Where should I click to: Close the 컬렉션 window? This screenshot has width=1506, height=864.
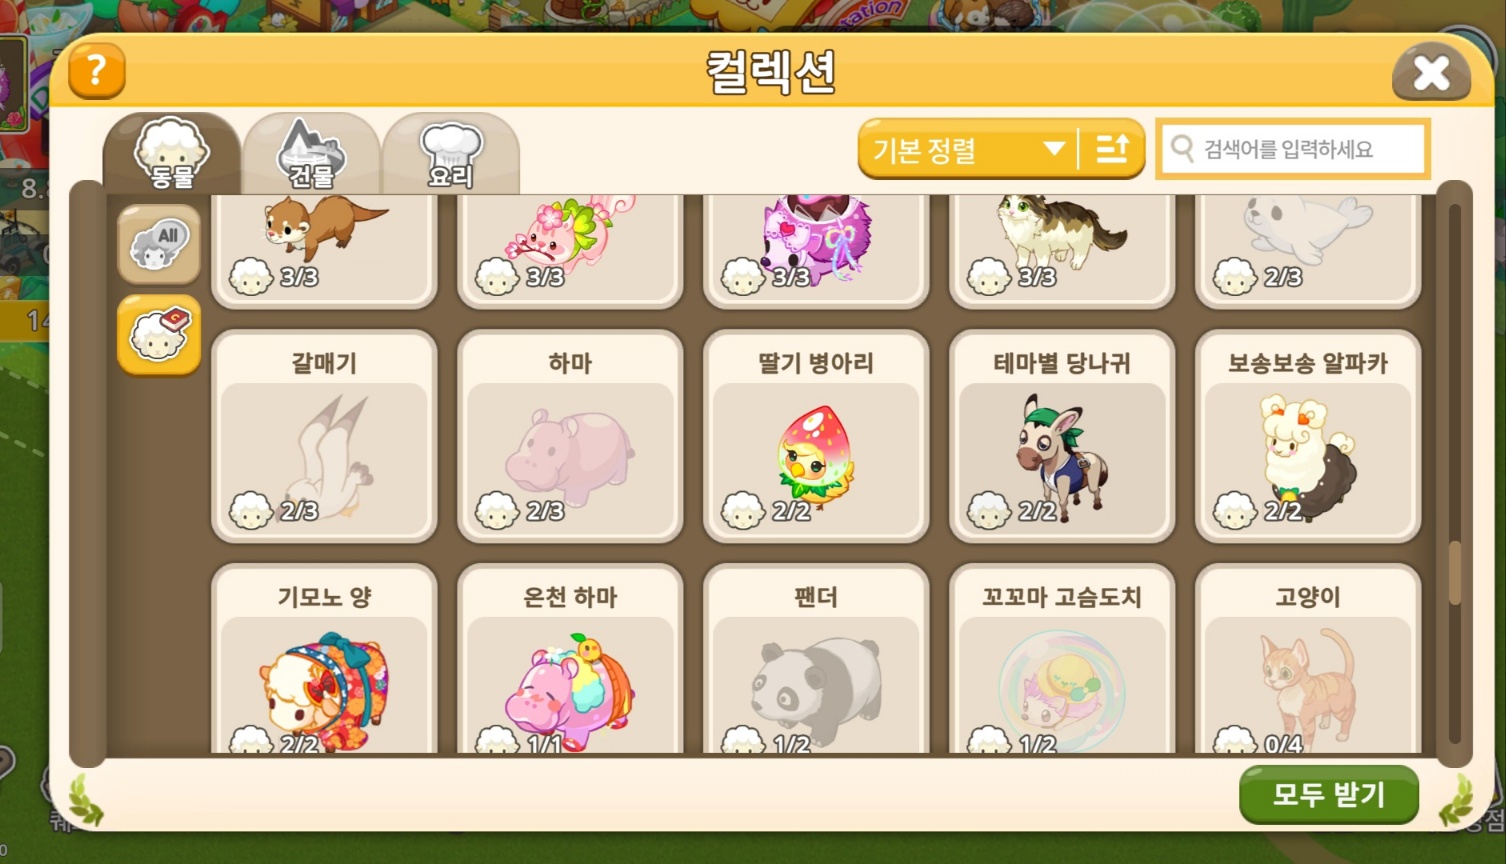1431,72
